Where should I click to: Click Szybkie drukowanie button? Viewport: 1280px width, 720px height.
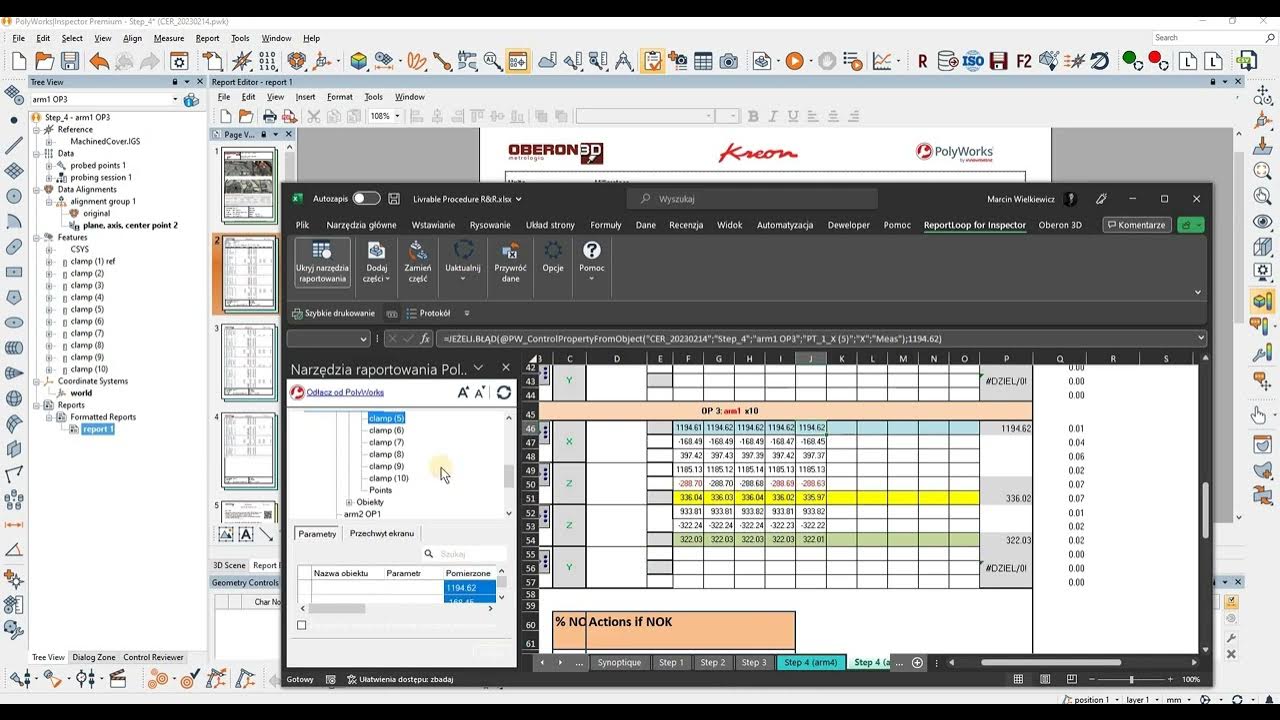pyautogui.click(x=332, y=313)
